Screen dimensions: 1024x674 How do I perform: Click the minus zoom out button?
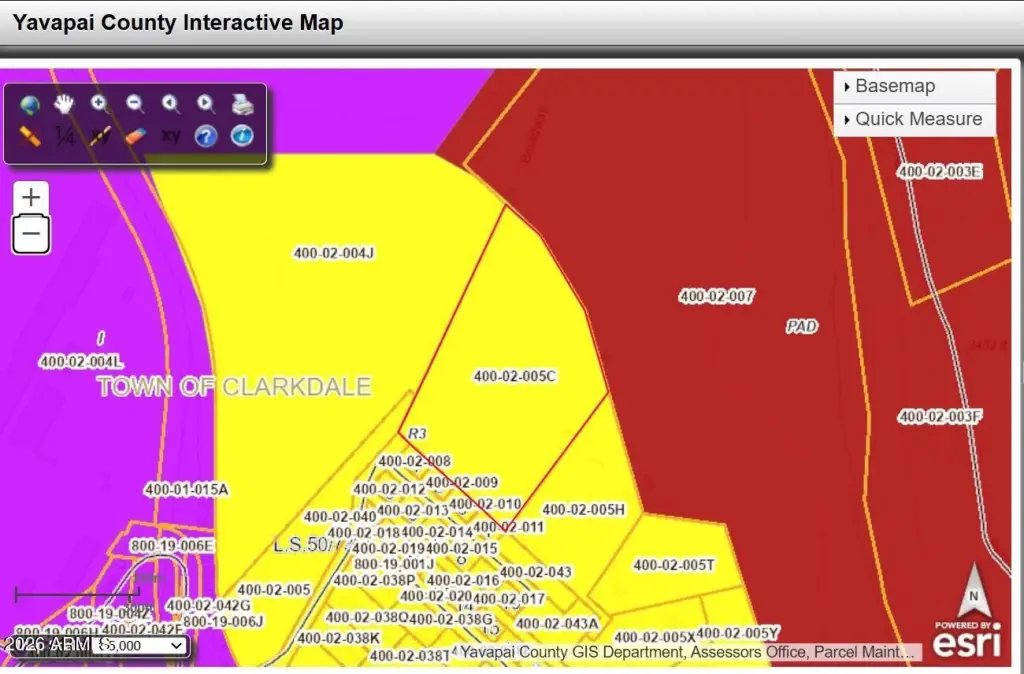tap(31, 234)
